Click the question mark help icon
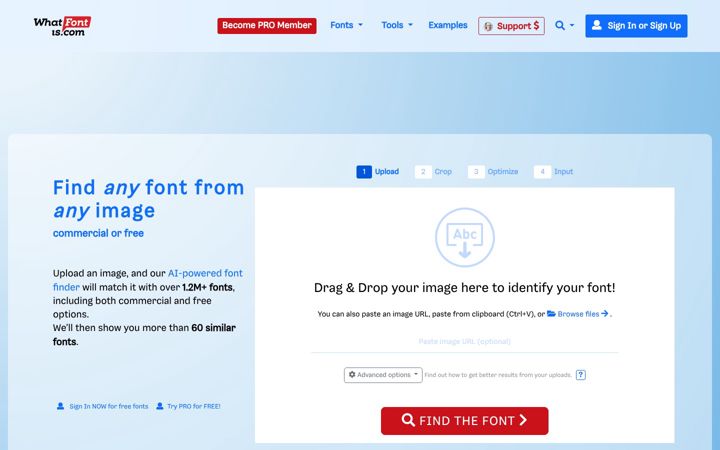Screen dimensions: 720x450 coord(580,375)
